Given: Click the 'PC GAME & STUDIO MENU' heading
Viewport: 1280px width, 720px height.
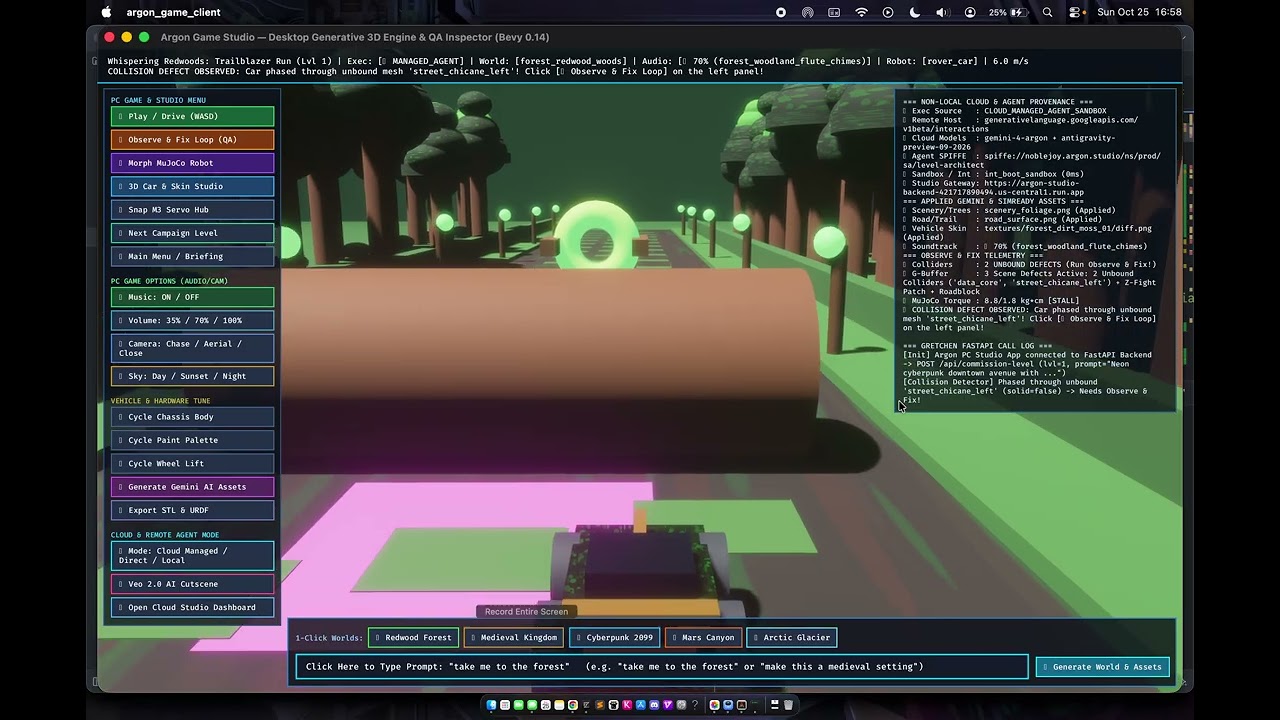Looking at the screenshot, I should click(x=158, y=100).
